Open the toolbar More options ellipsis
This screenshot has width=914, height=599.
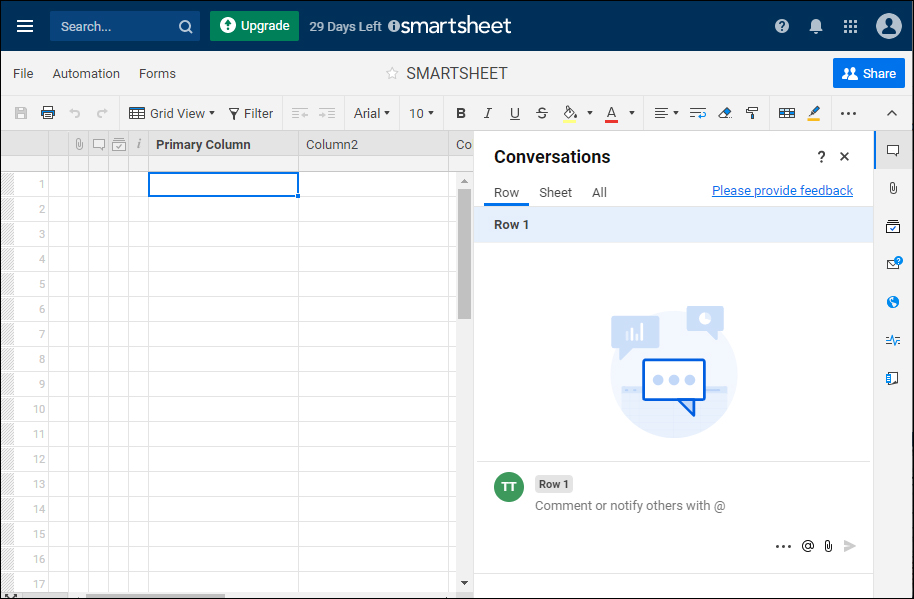point(848,114)
